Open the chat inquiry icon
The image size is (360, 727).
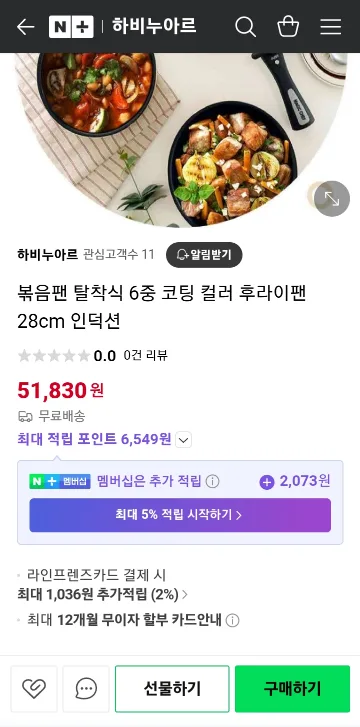tap(86, 689)
